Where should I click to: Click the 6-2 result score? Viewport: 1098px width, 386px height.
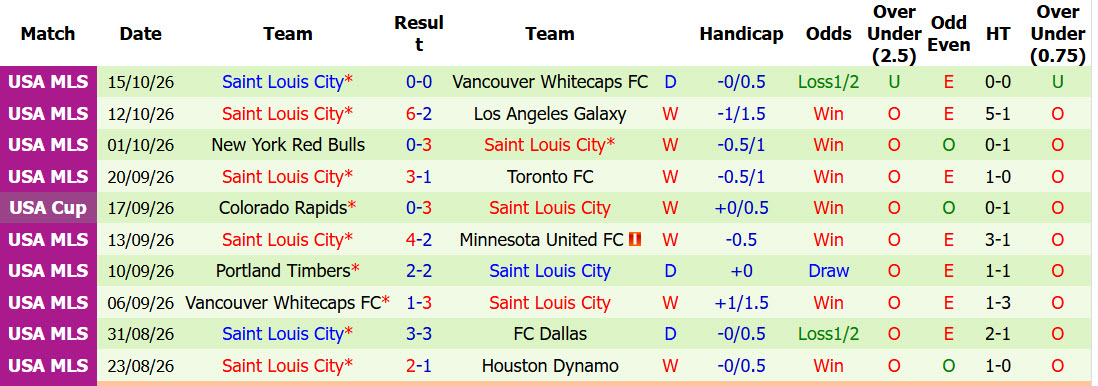(419, 113)
